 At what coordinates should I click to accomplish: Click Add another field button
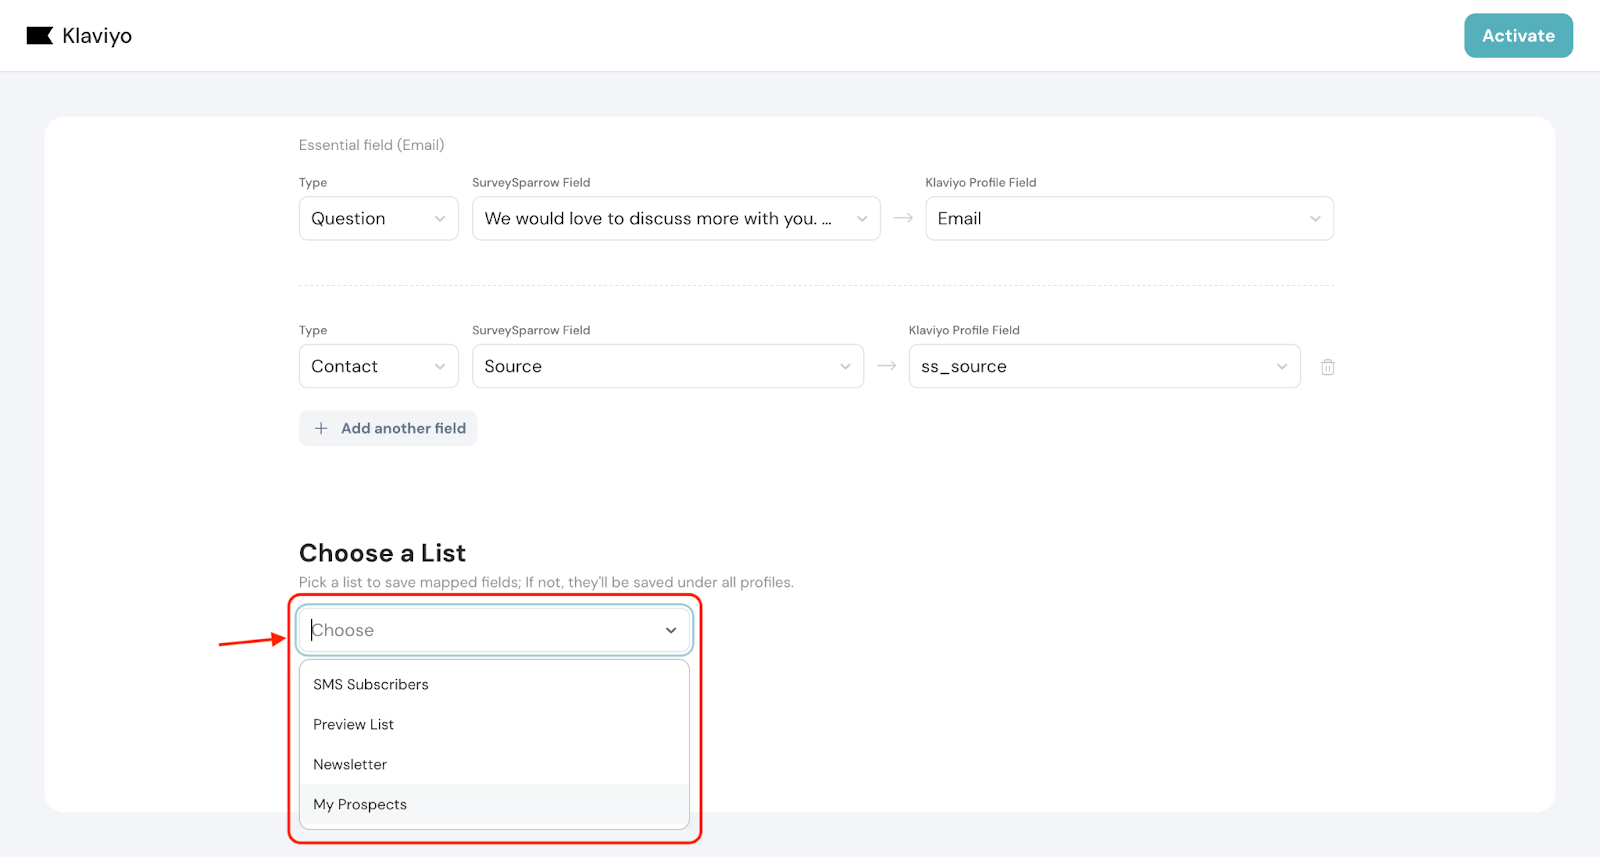click(x=388, y=428)
